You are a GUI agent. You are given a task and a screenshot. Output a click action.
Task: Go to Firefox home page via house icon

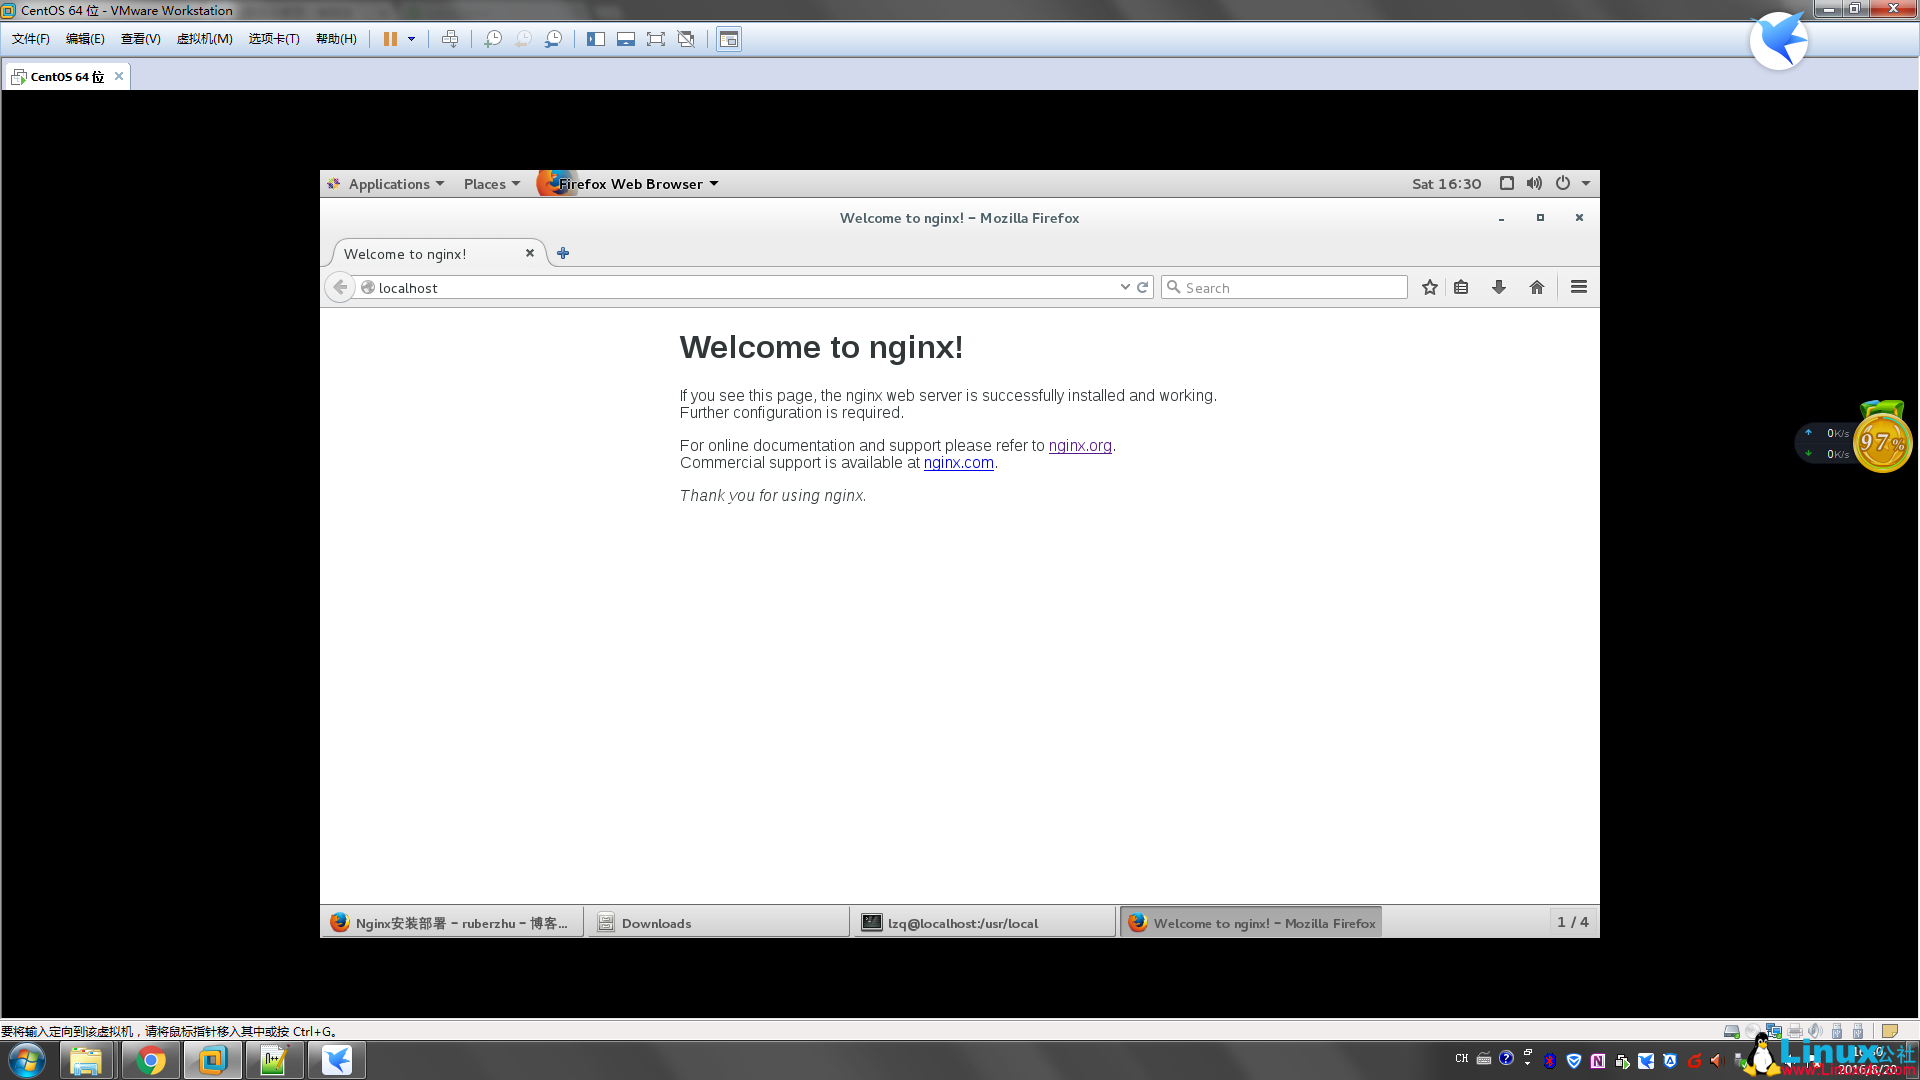[x=1537, y=287]
